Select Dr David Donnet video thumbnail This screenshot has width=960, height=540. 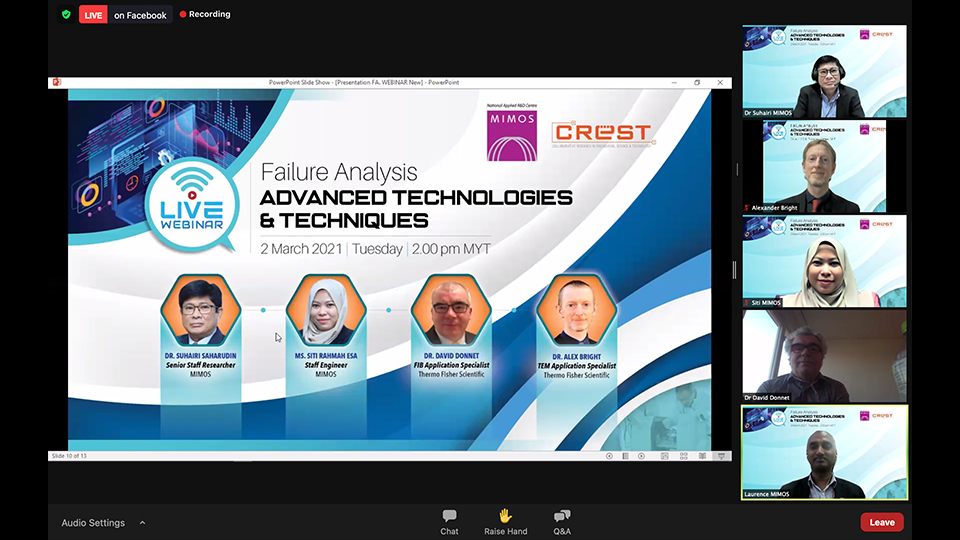(x=824, y=356)
